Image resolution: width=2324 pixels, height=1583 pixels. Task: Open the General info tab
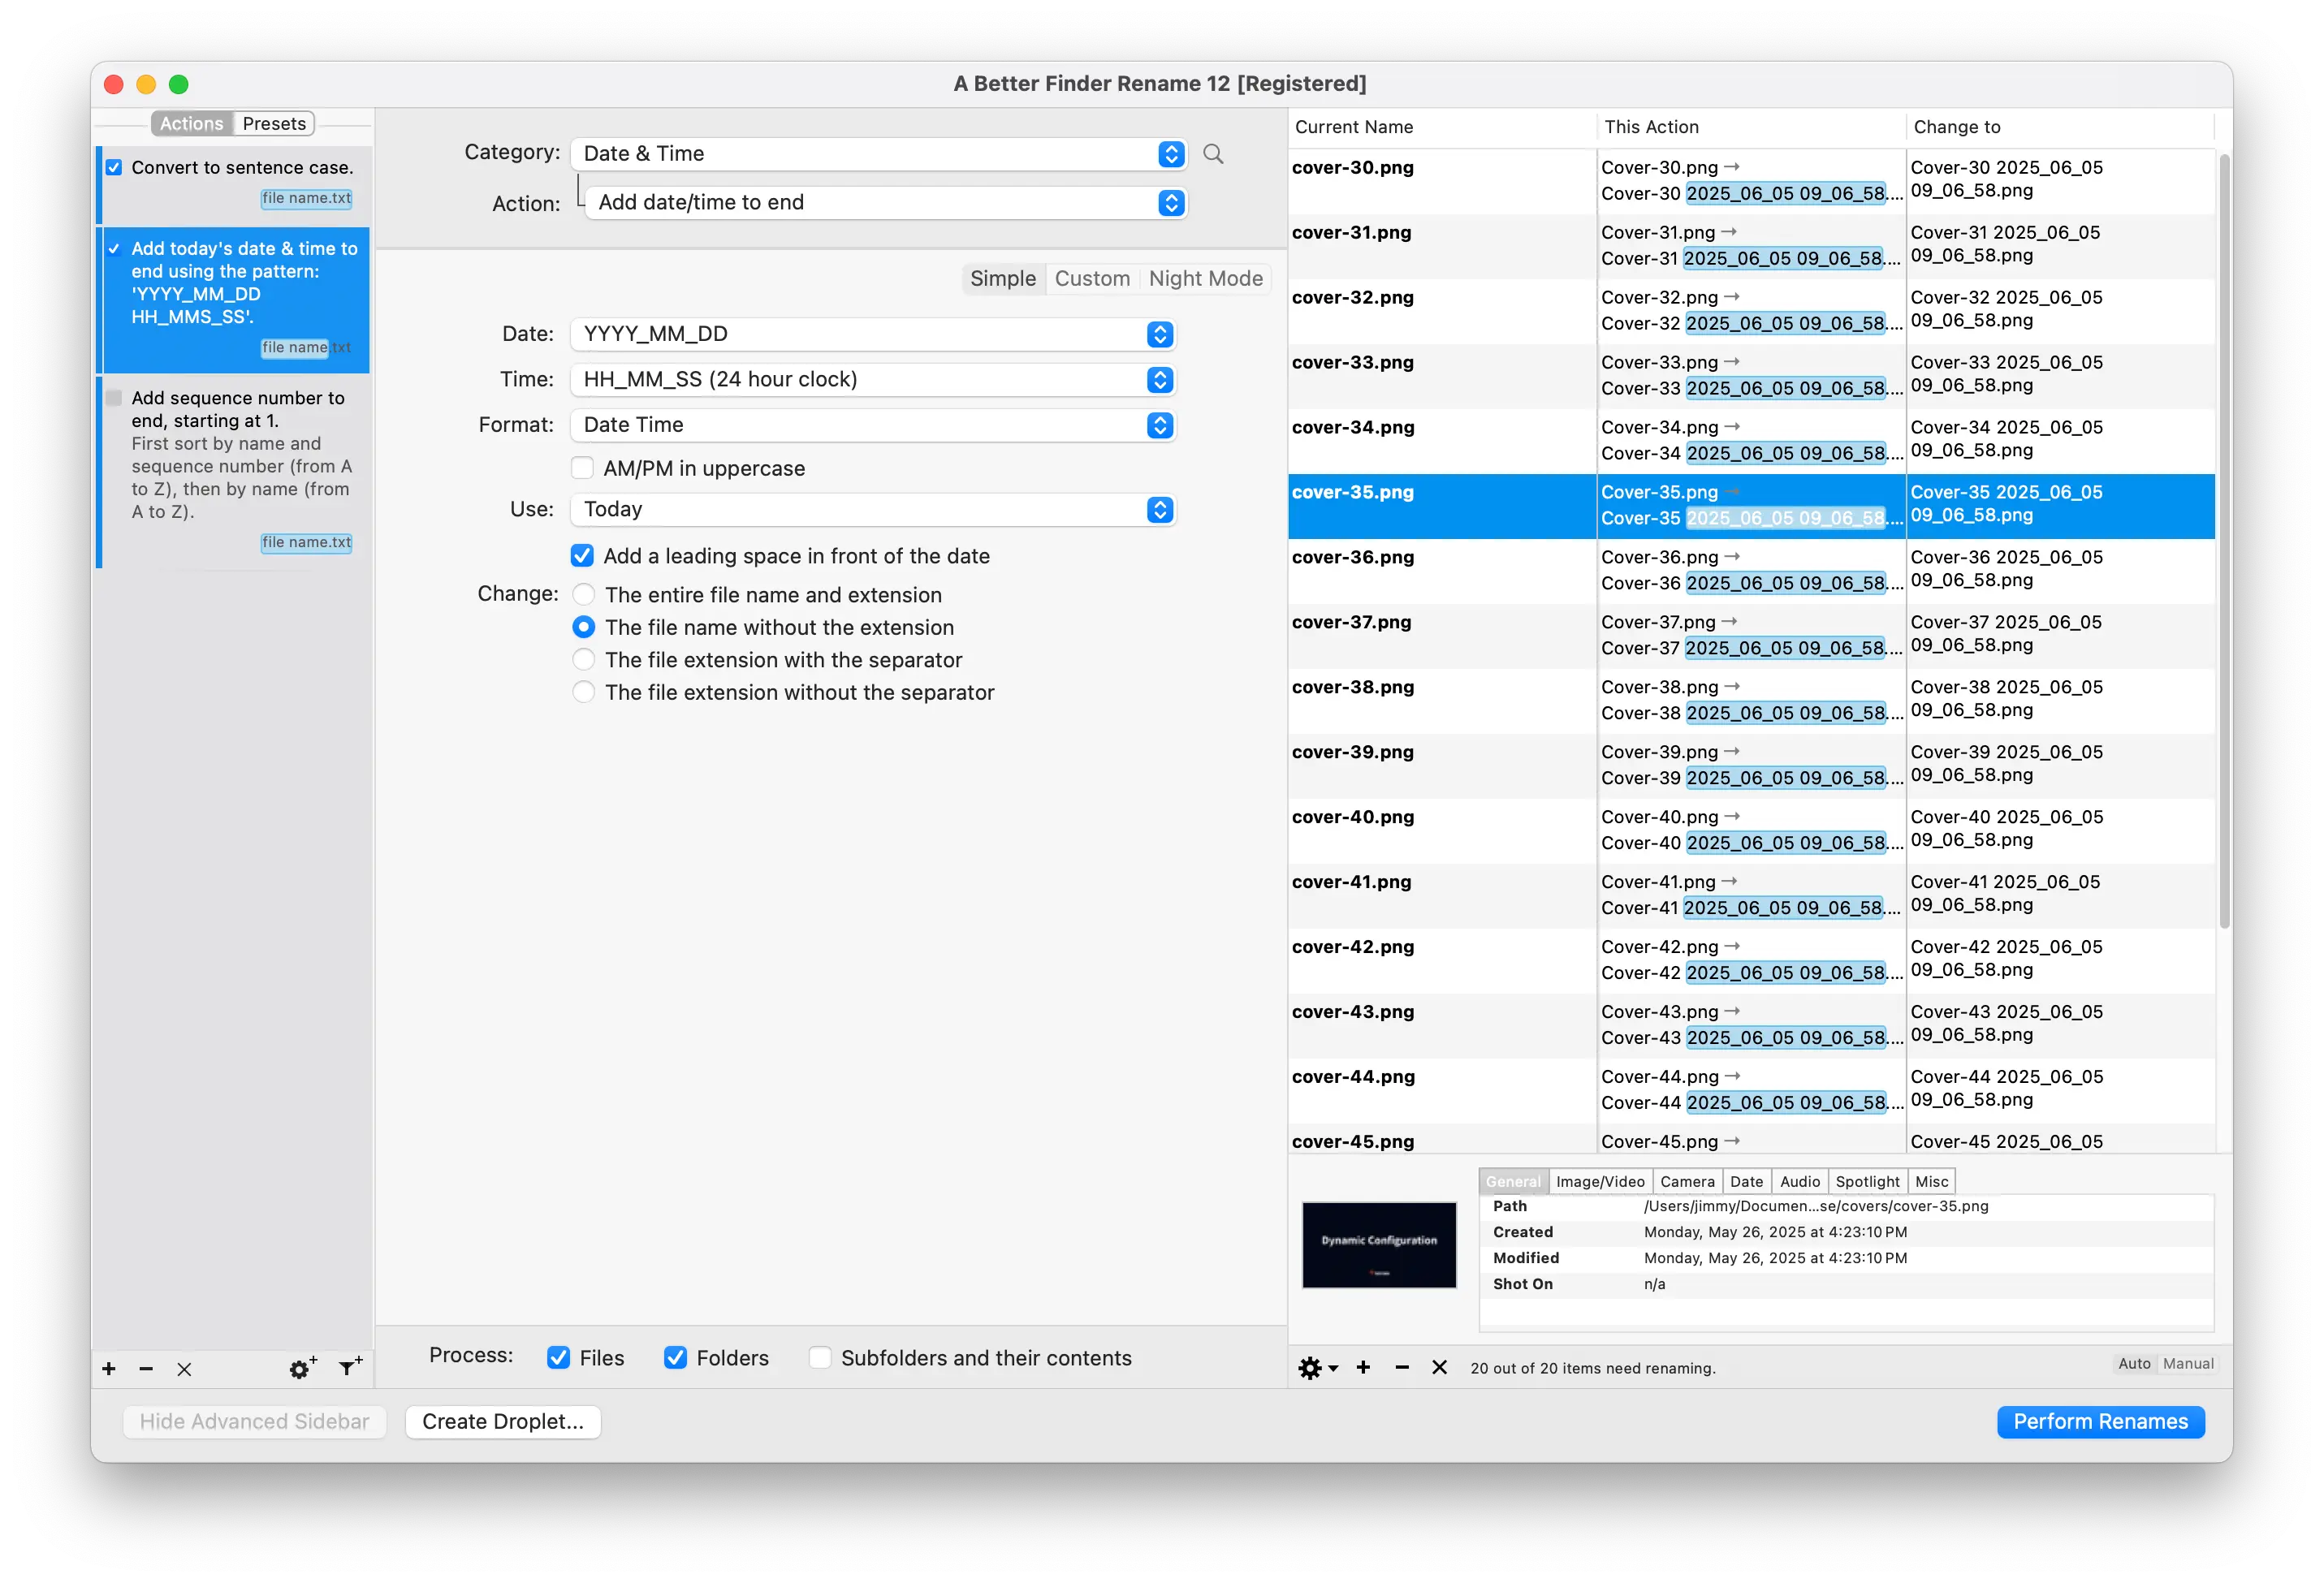1513,1182
